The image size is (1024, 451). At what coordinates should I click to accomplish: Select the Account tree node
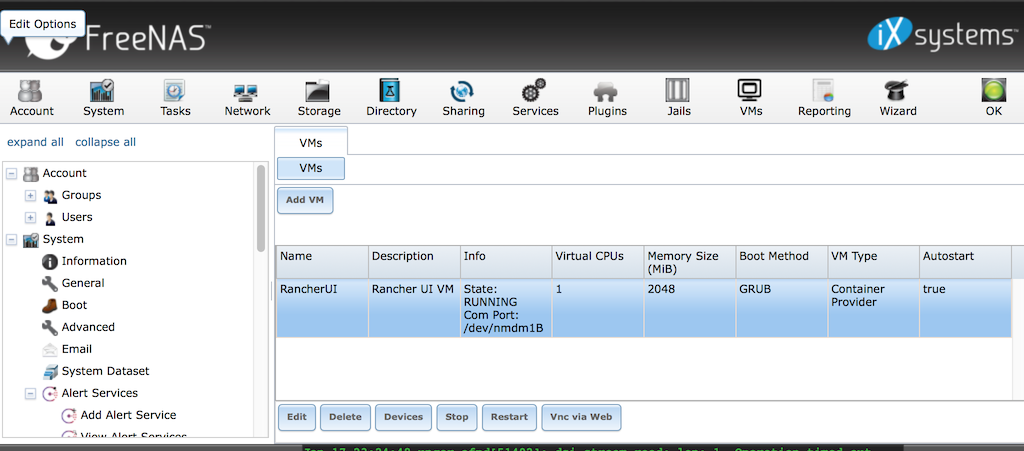click(64, 174)
